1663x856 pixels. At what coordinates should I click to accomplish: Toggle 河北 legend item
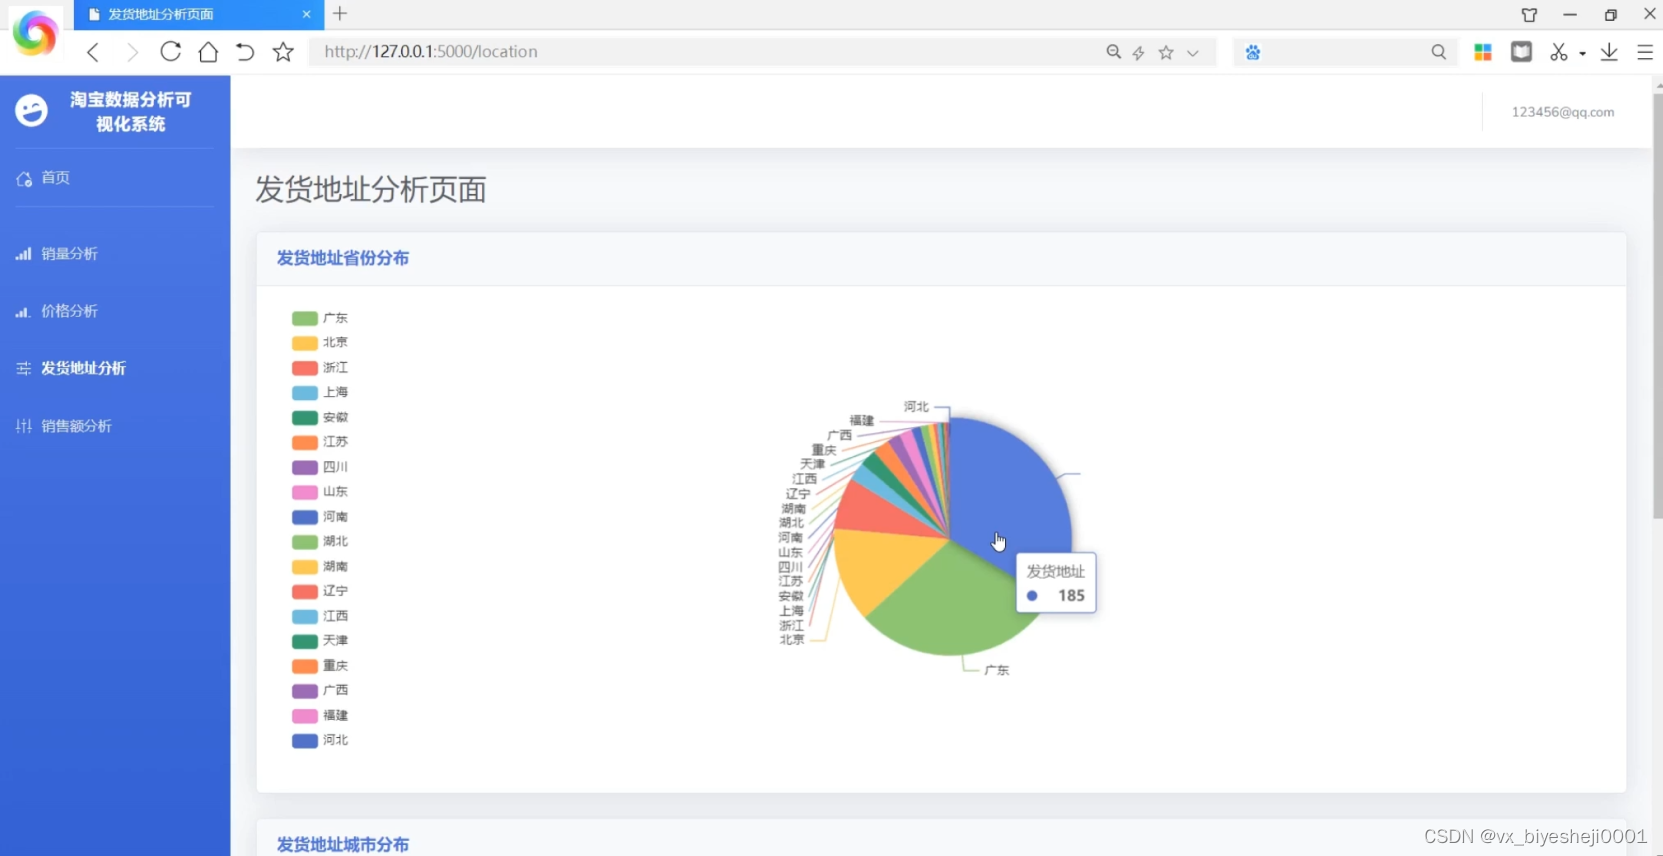(x=320, y=740)
